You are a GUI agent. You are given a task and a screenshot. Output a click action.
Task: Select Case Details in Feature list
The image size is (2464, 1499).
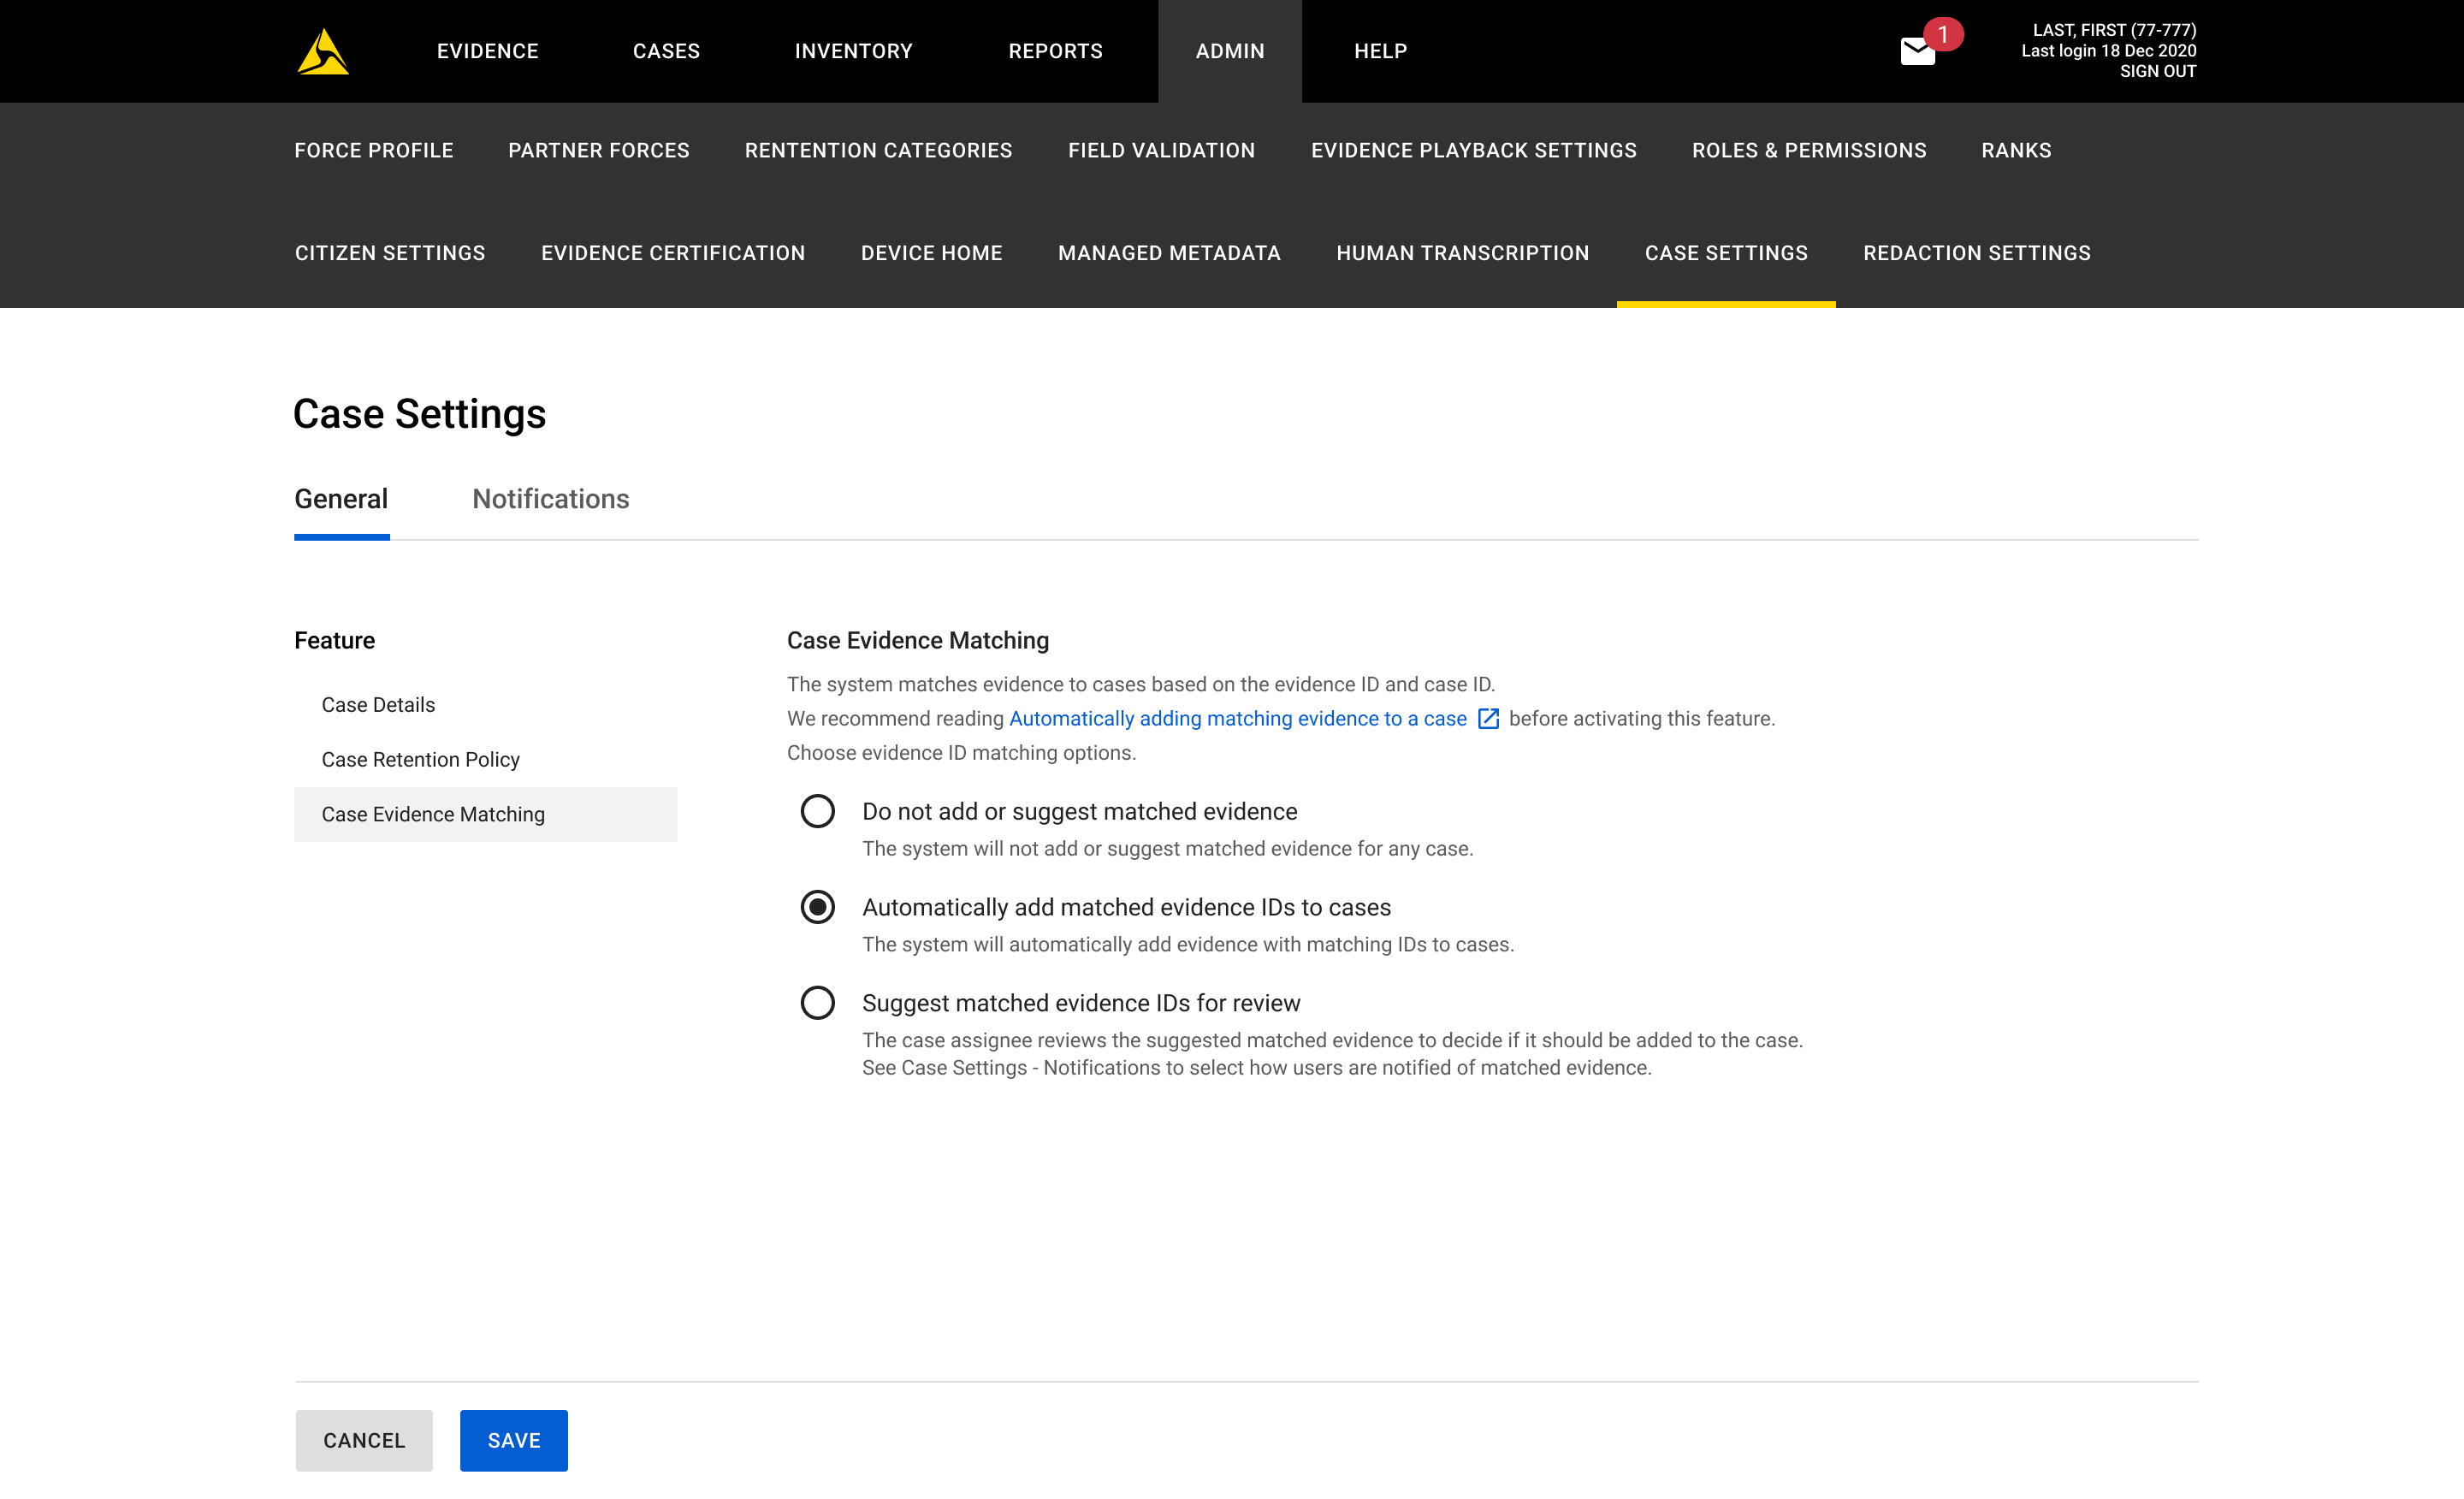(378, 705)
